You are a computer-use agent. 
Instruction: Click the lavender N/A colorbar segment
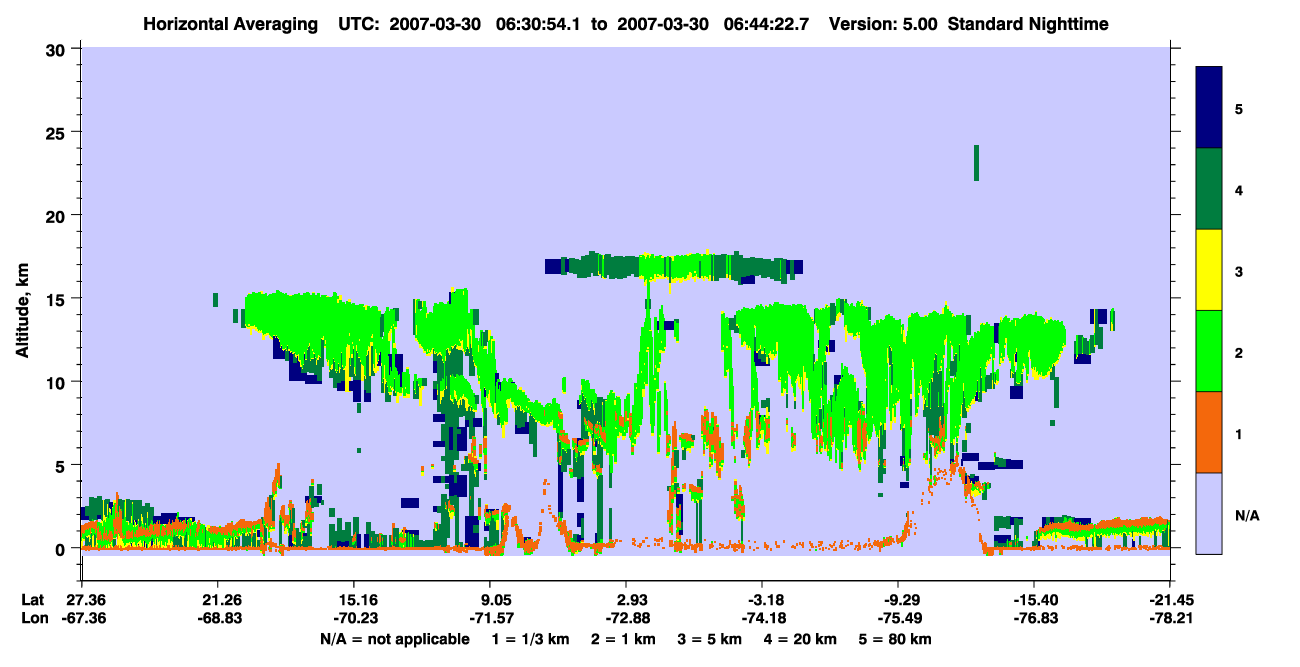1209,513
